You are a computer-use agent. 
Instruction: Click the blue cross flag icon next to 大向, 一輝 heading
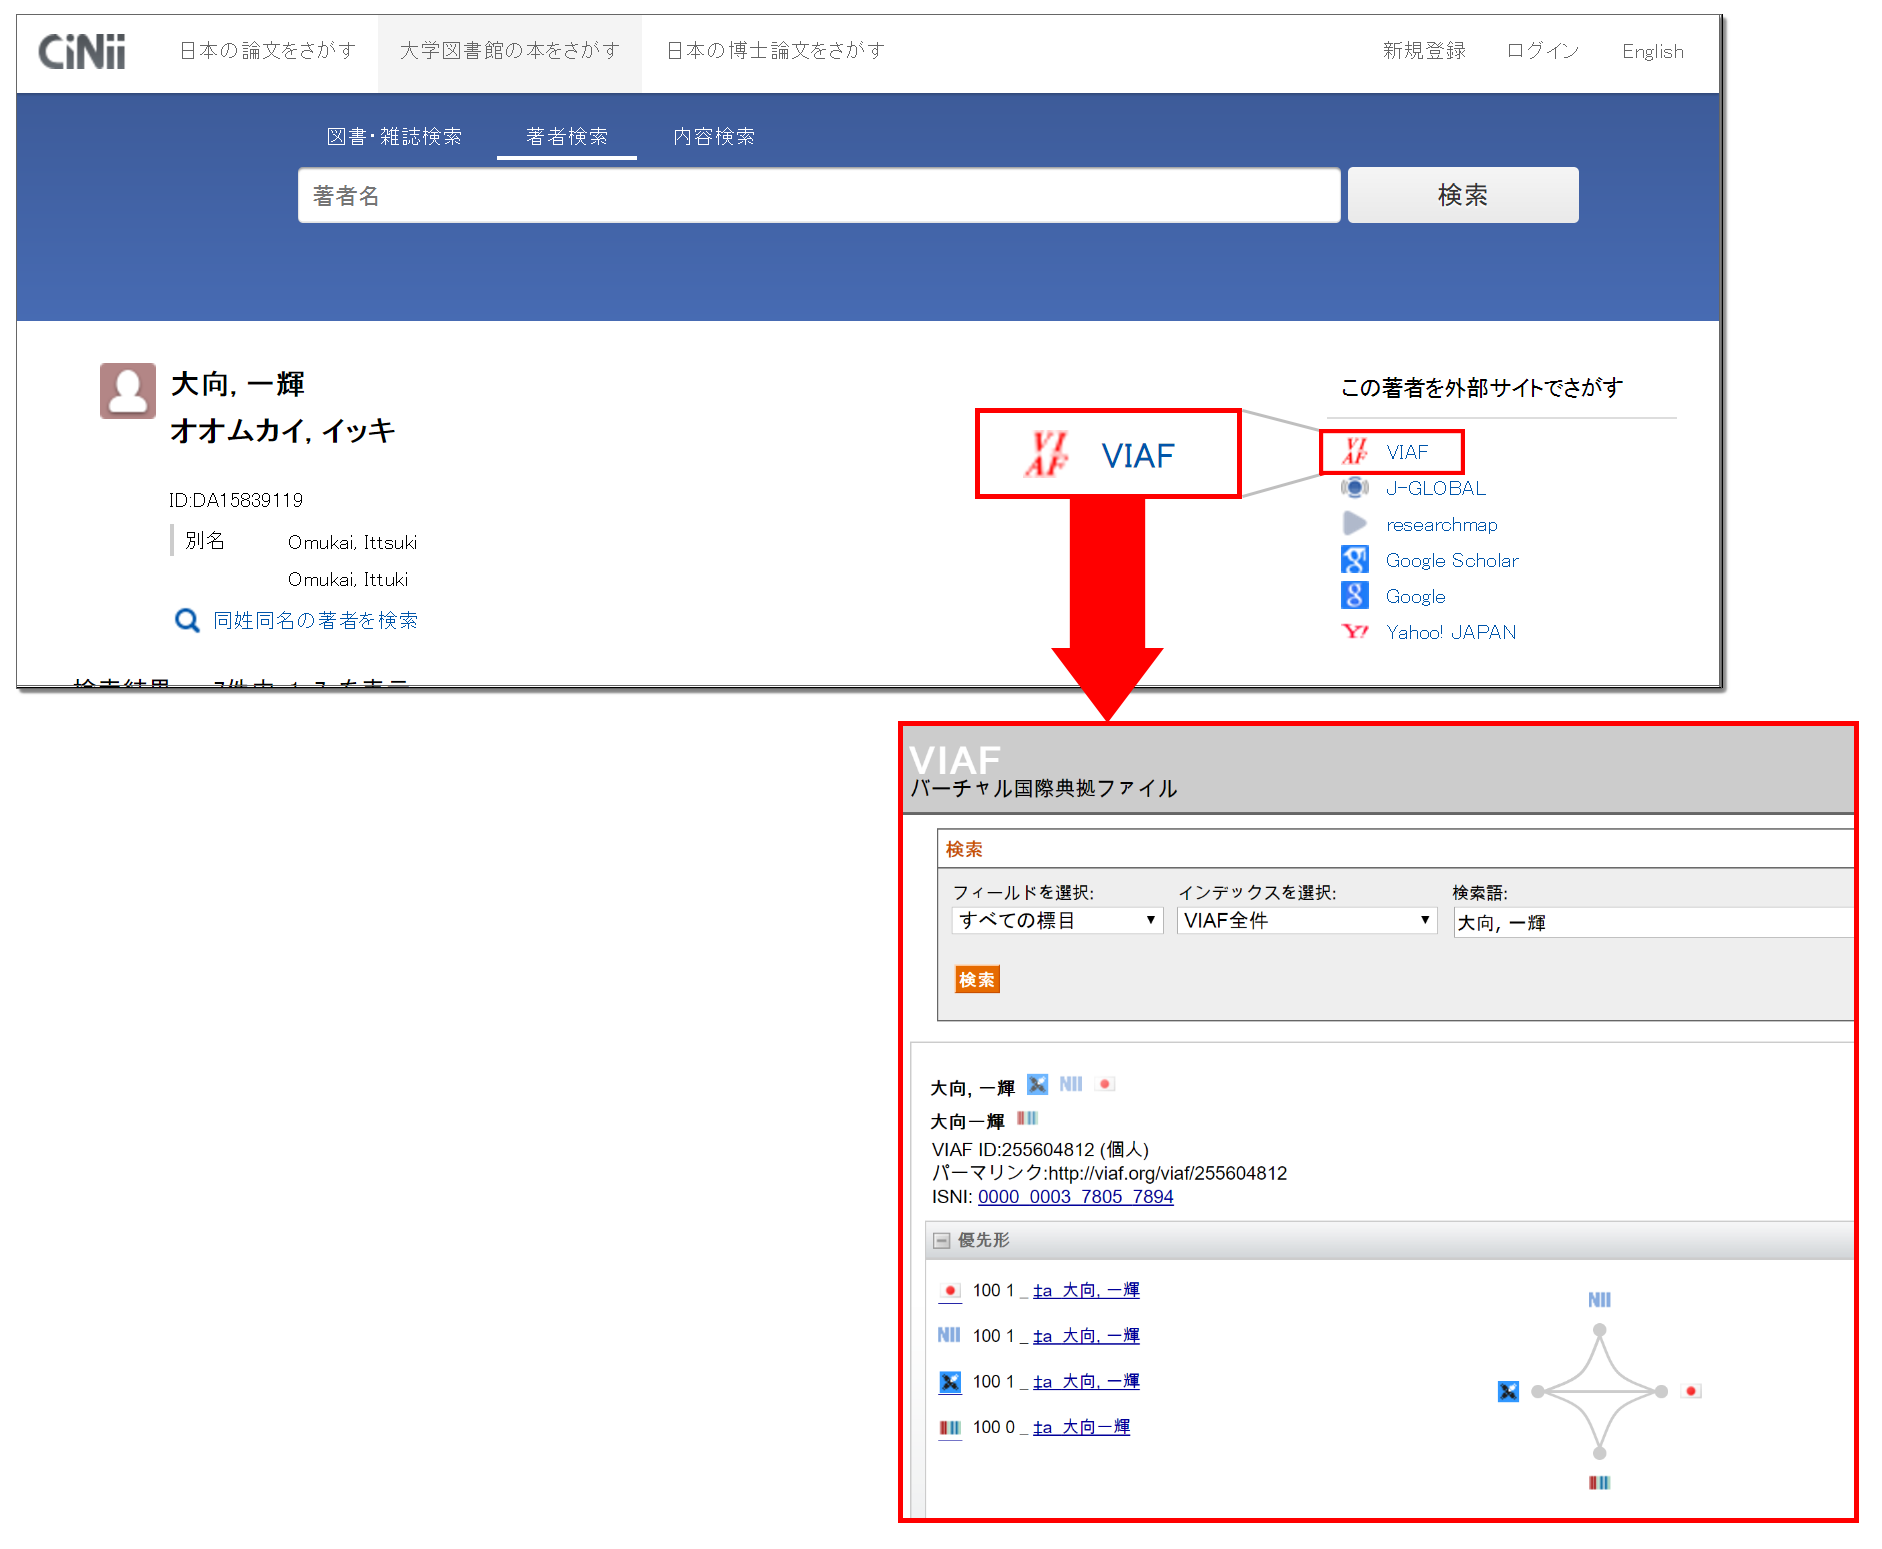point(1038,1084)
